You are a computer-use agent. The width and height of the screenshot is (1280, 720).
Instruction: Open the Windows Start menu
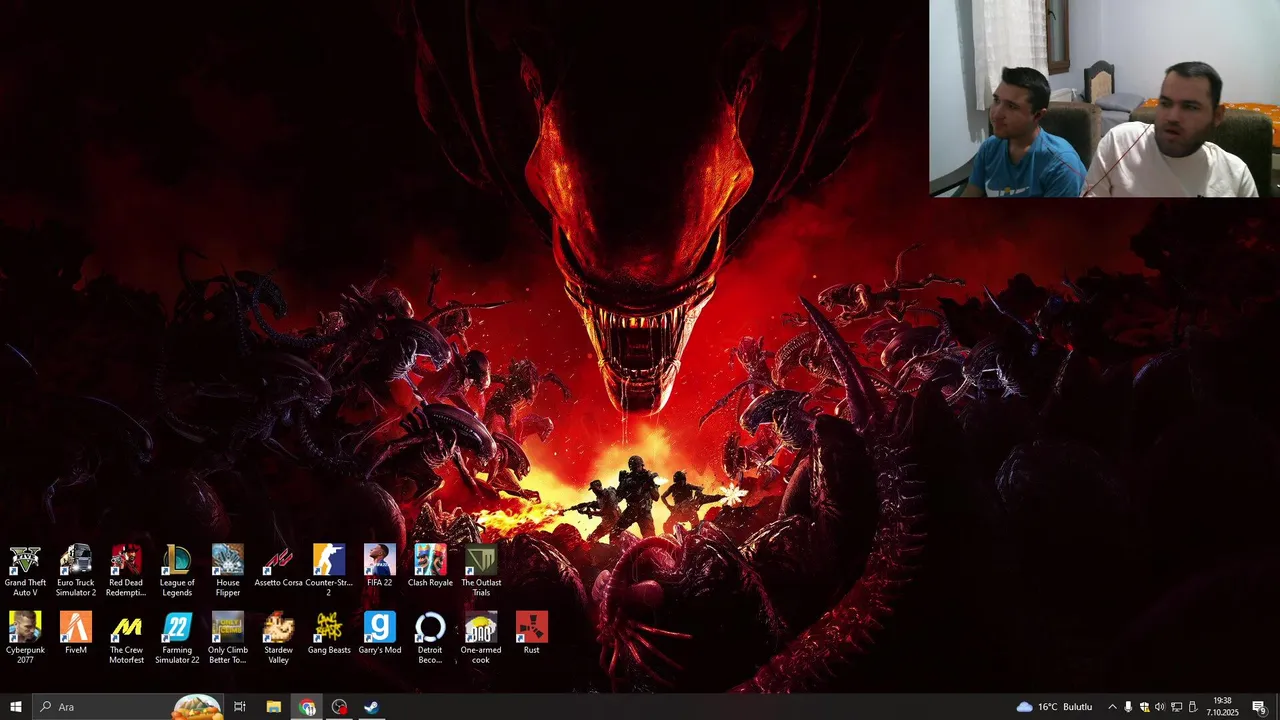click(x=16, y=707)
